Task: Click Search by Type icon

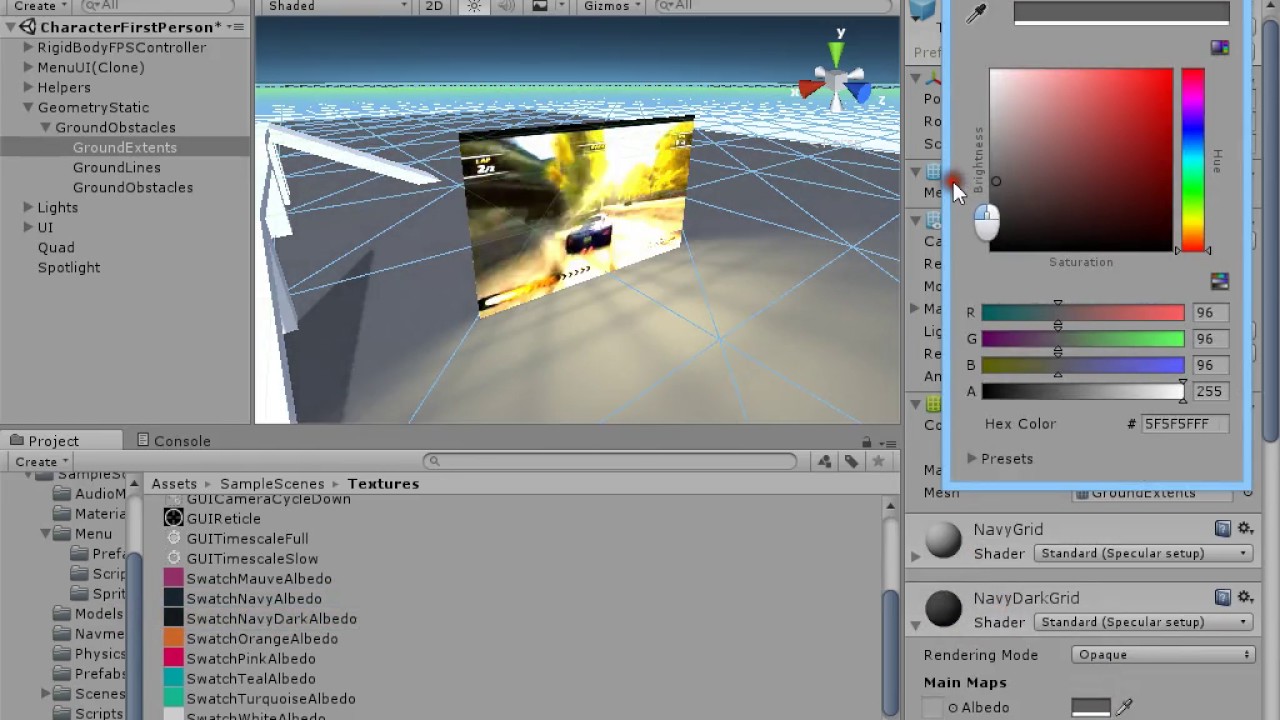Action: (x=825, y=461)
